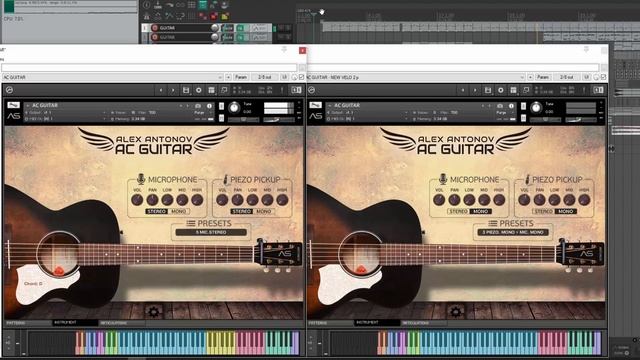Image resolution: width=640 pixels, height=360 pixels.
Task: Click info icon in right instrument header
Action: [x=511, y=106]
